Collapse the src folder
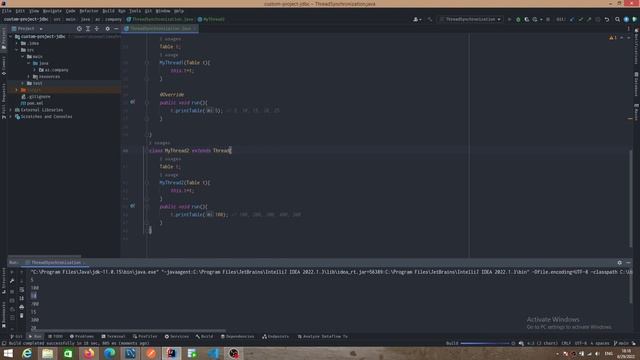This screenshot has height=360, width=640. click(17, 50)
